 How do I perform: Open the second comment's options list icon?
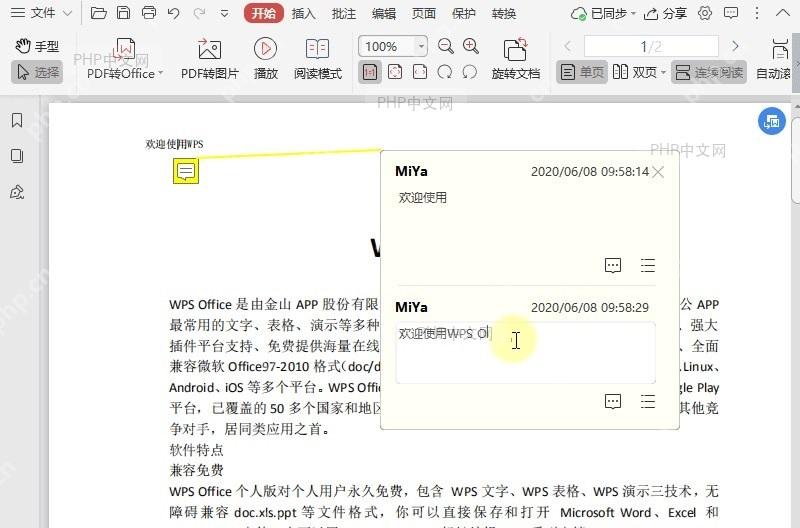point(648,401)
